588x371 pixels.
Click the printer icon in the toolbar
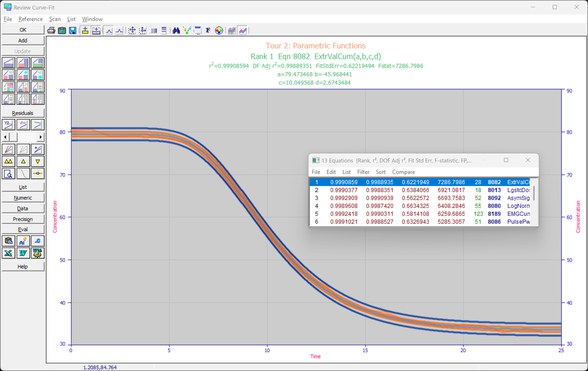point(51,30)
